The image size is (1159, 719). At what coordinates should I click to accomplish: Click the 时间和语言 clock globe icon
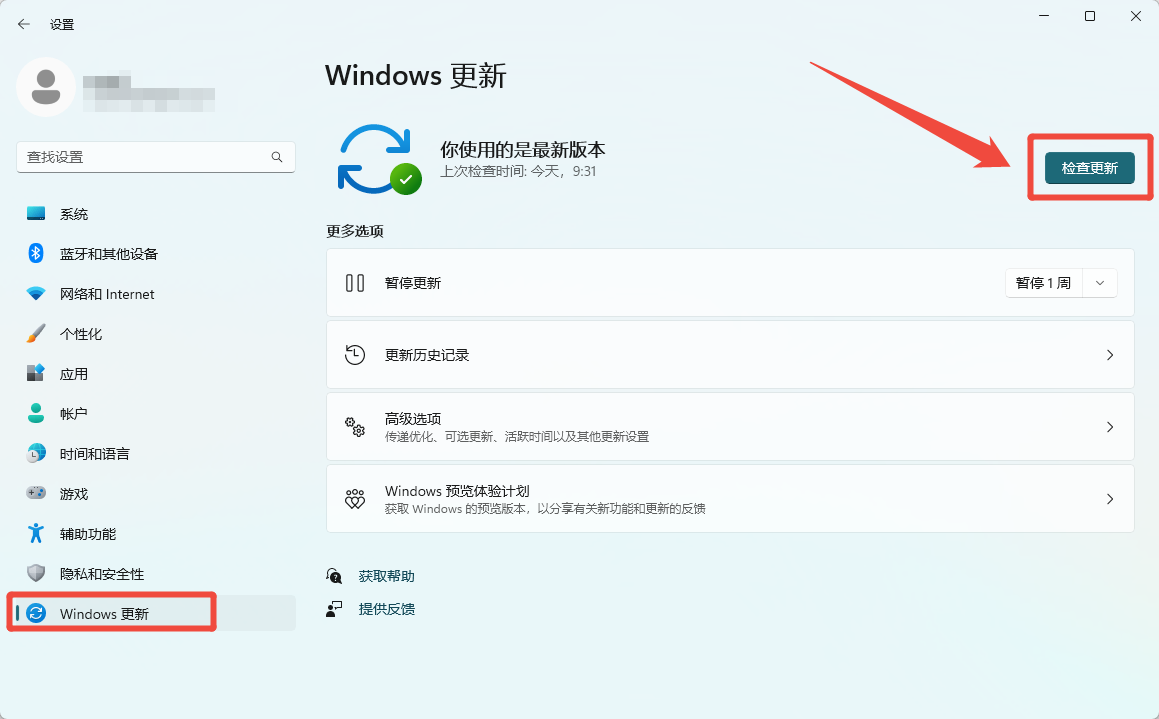(35, 453)
